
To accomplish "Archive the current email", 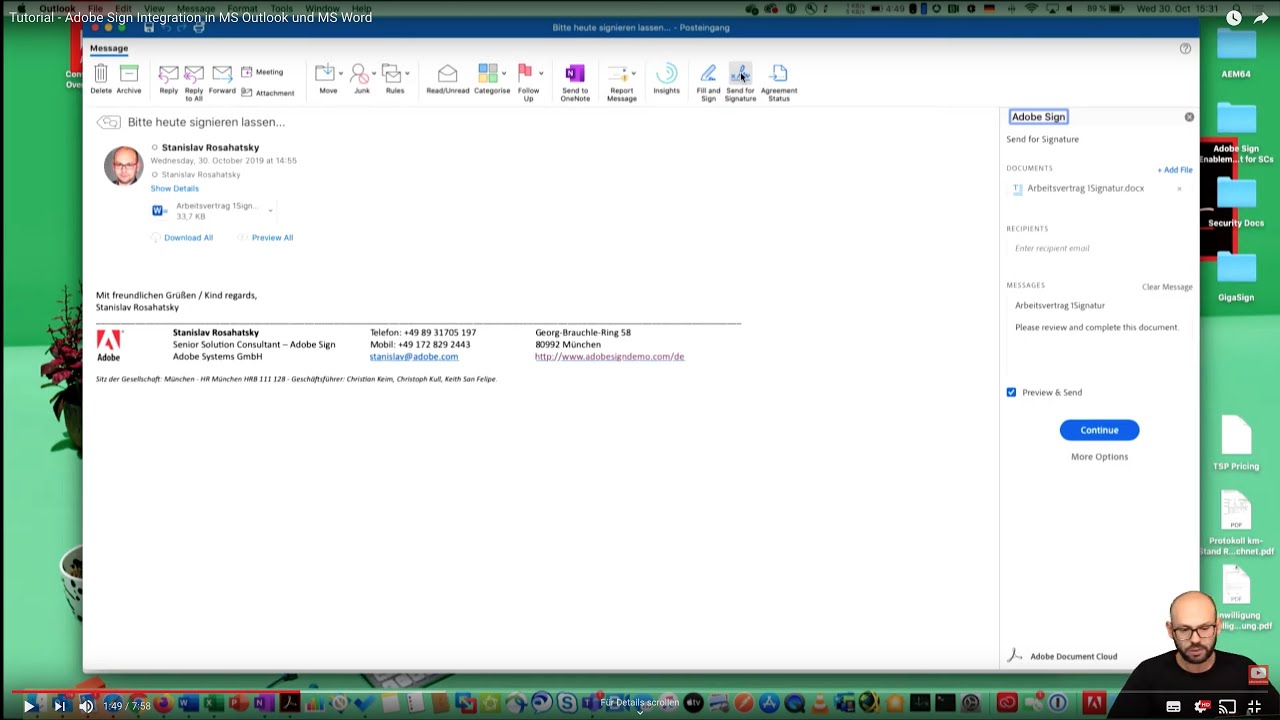I will click(x=129, y=79).
